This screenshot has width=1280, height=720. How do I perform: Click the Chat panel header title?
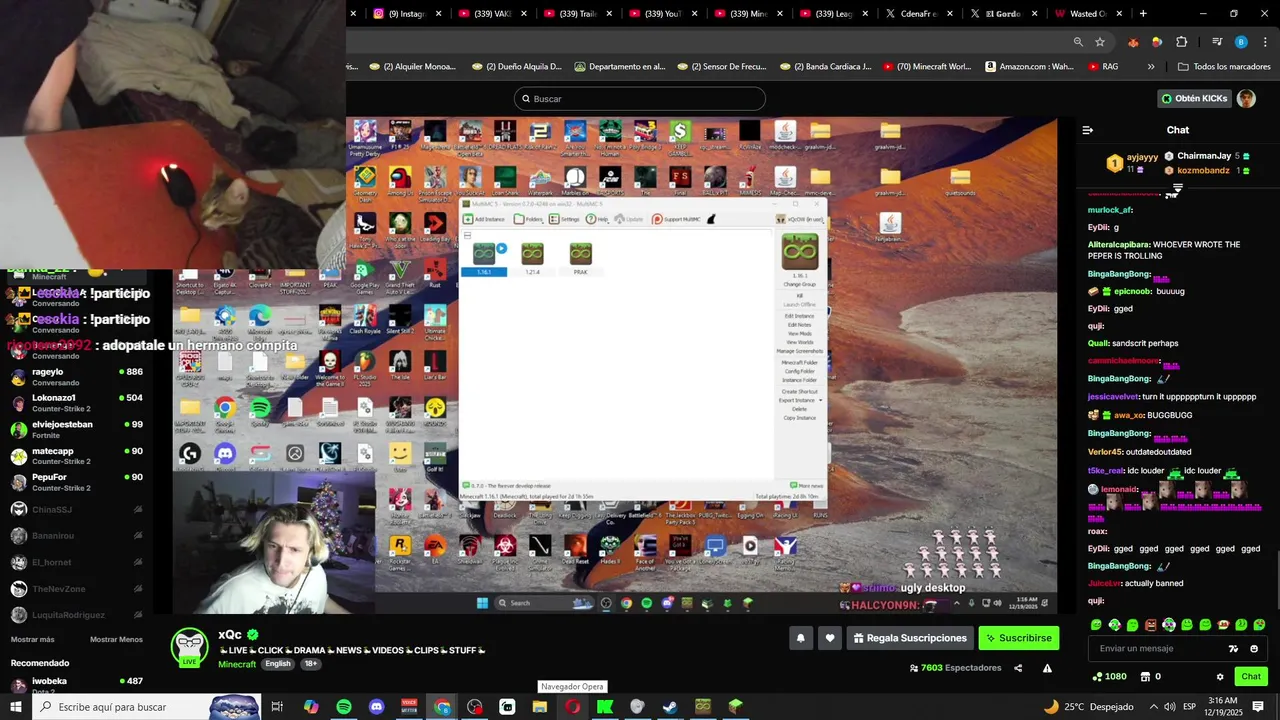[x=1178, y=130]
